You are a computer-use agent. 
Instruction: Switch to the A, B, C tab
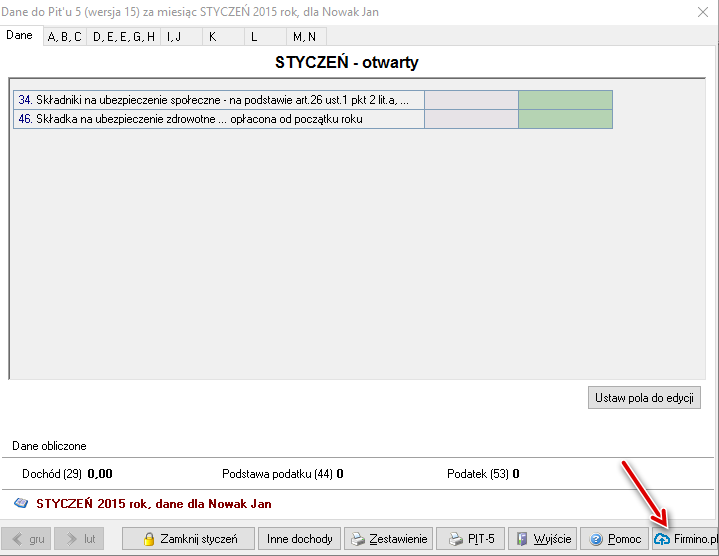(x=65, y=36)
